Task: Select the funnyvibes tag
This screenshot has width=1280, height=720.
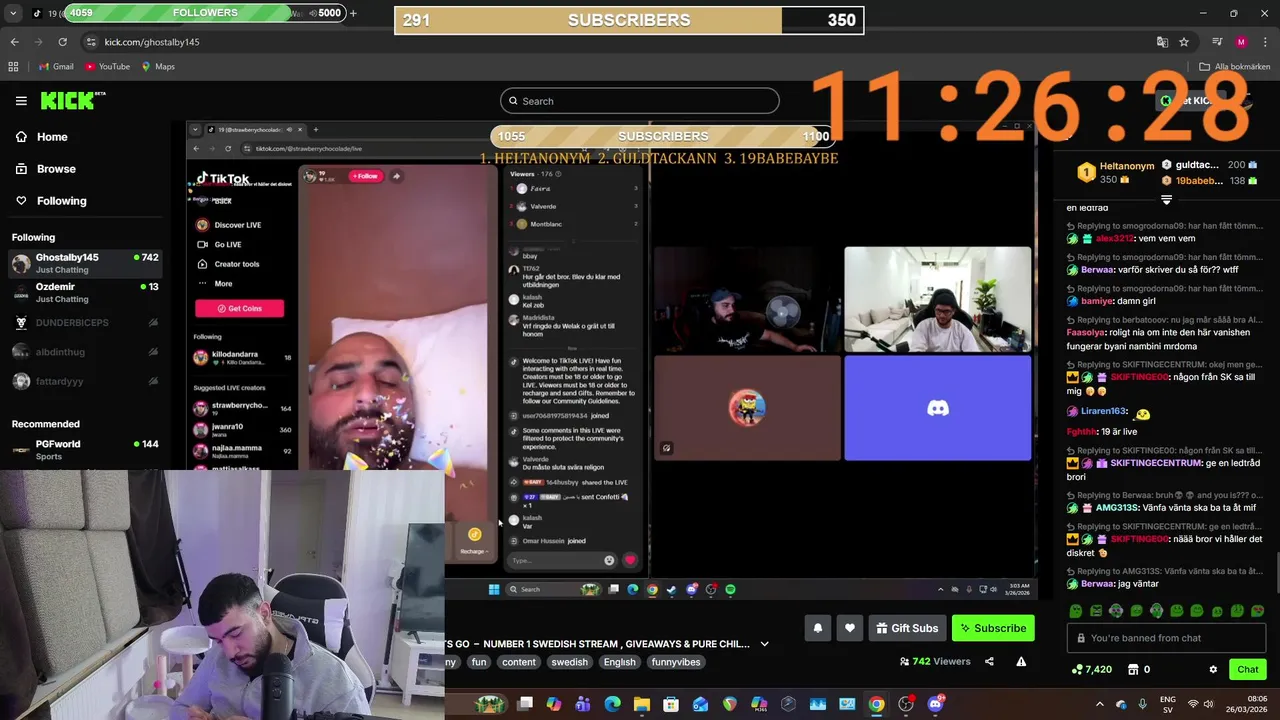Action: tap(676, 662)
